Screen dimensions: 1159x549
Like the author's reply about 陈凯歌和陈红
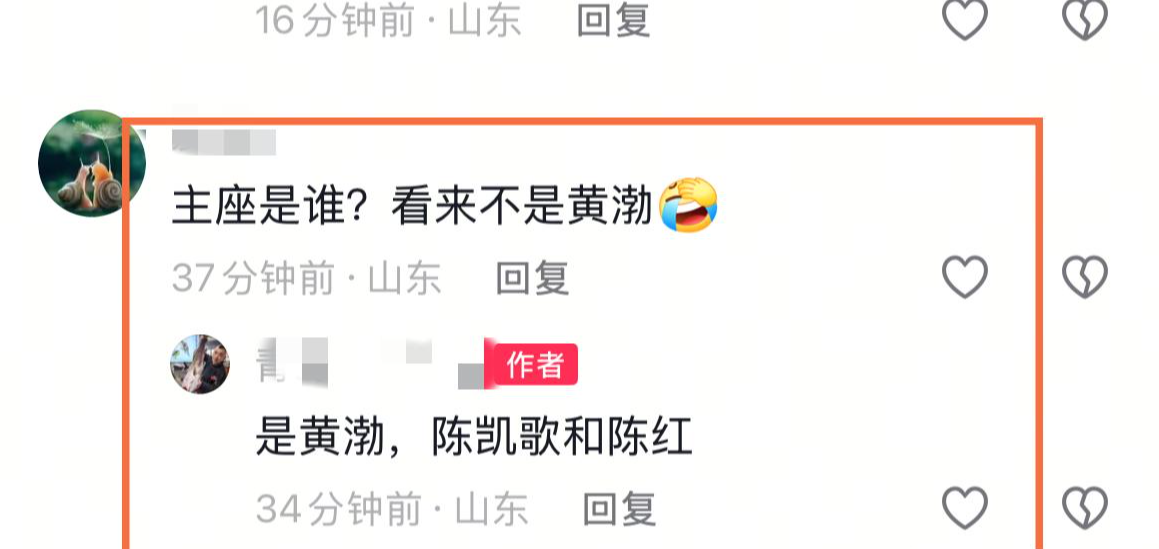965,508
